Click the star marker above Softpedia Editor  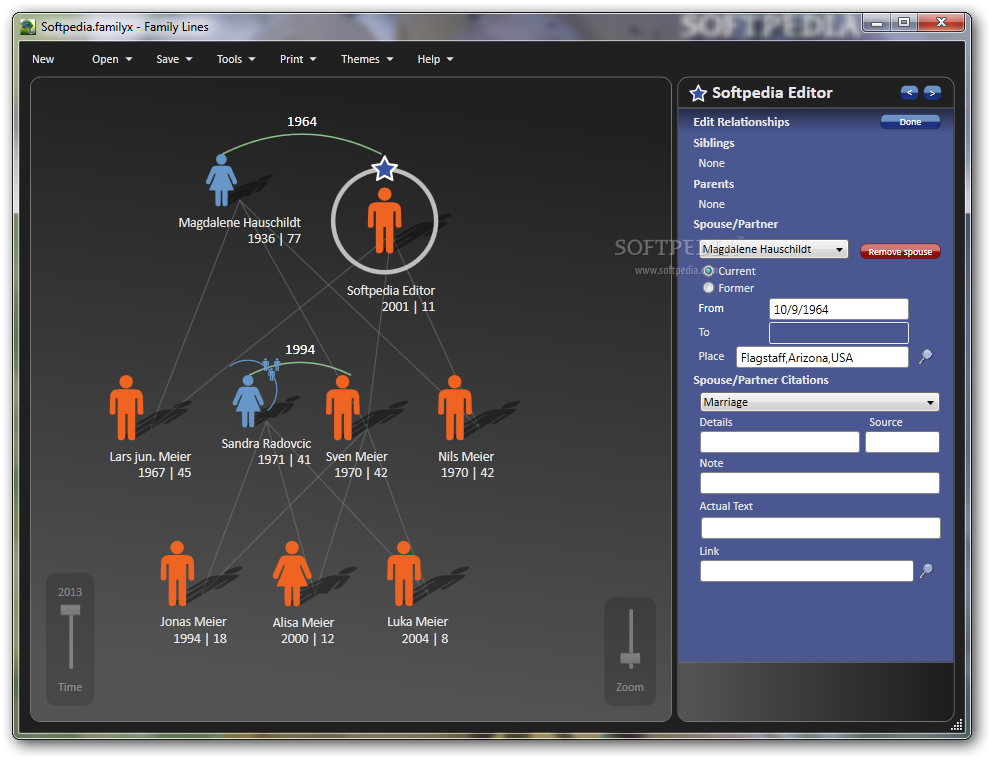pyautogui.click(x=385, y=169)
